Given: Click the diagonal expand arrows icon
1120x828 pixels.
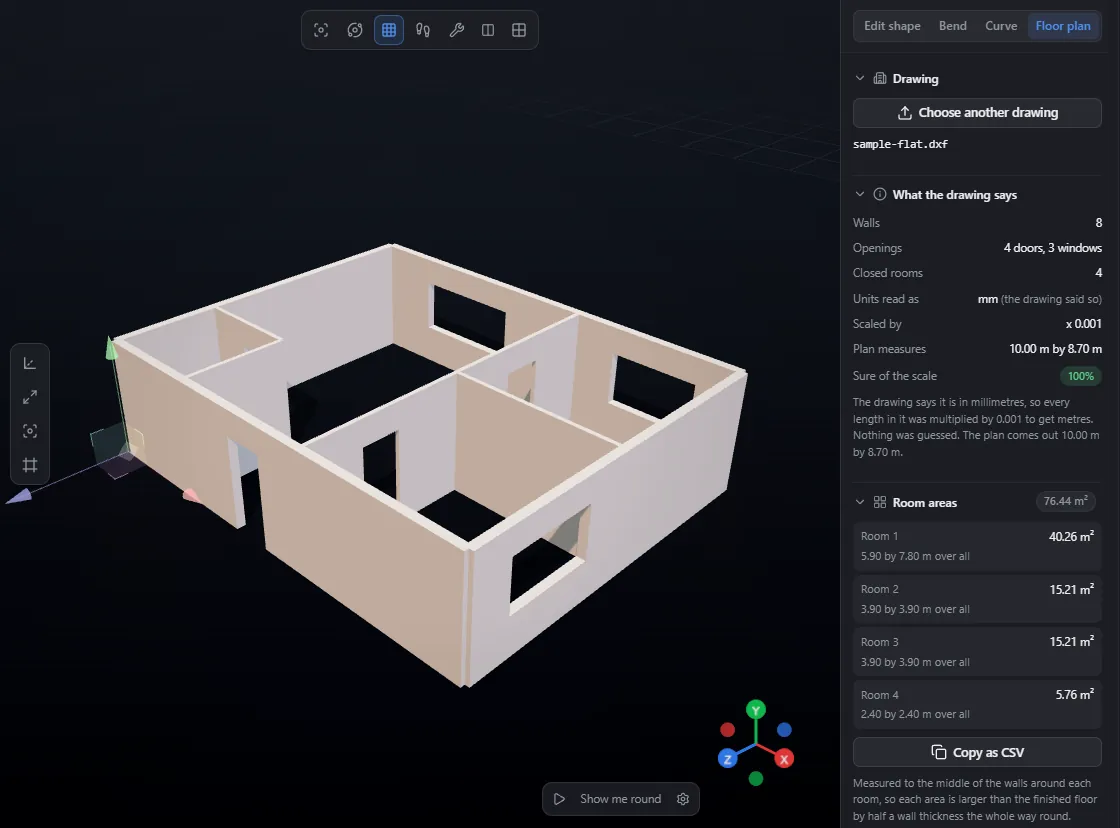Looking at the screenshot, I should tap(30, 397).
